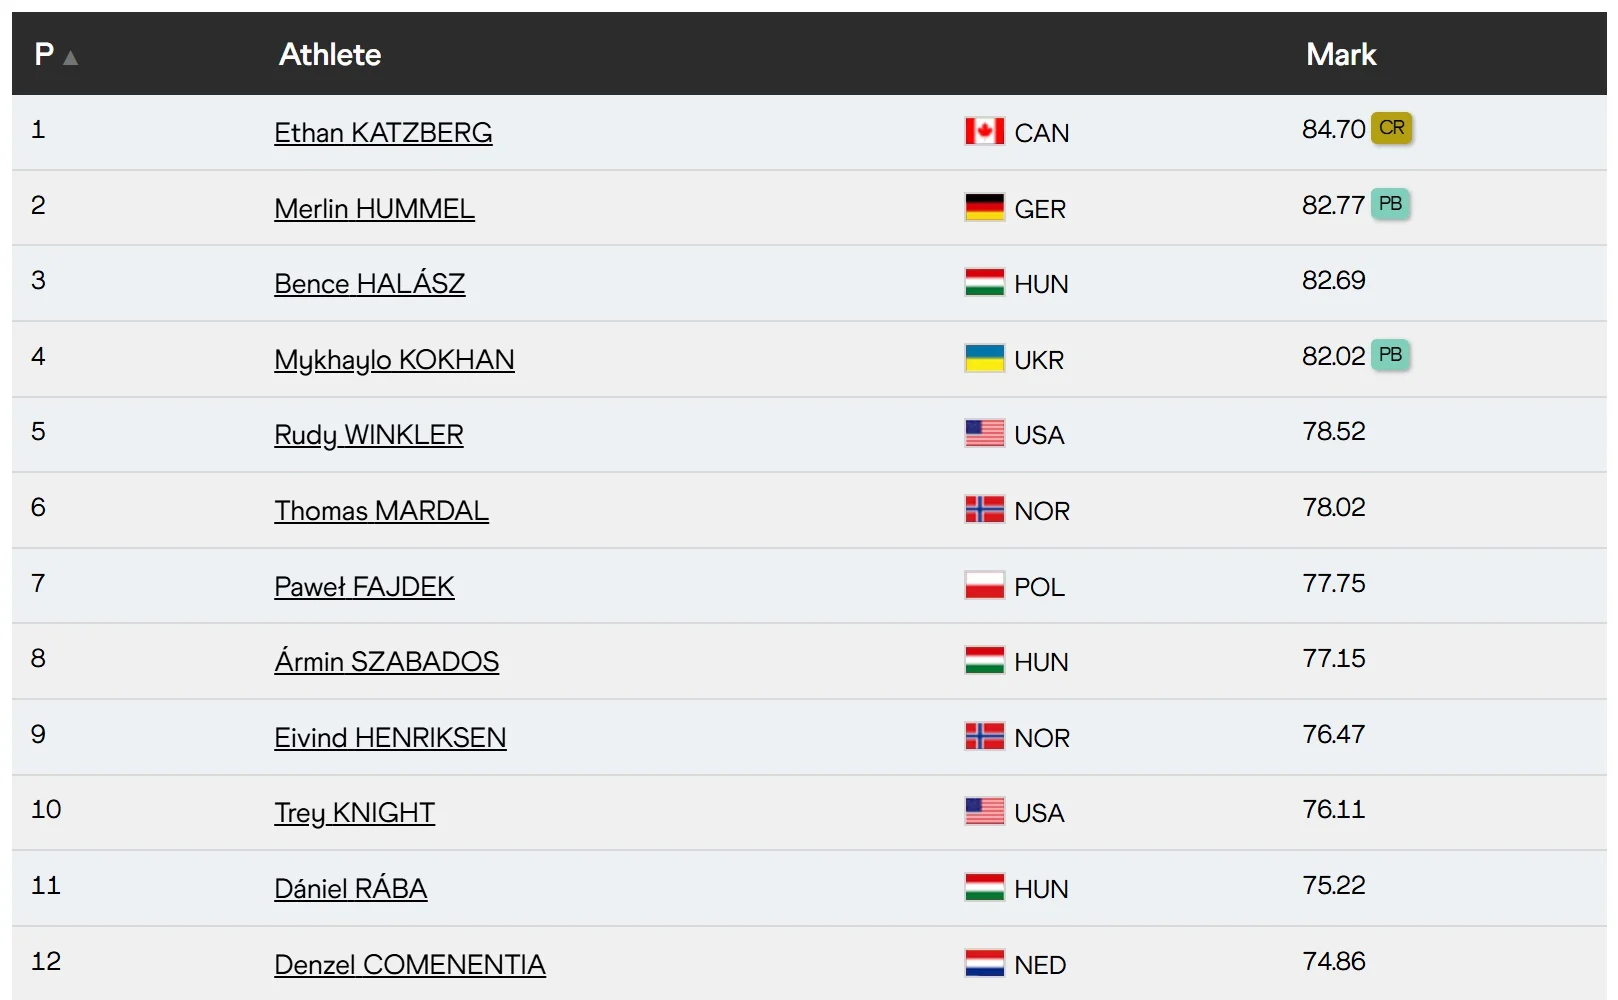The width and height of the screenshot is (1618, 1000).
Task: Click Trey KNIGHT's name
Action: click(x=354, y=813)
